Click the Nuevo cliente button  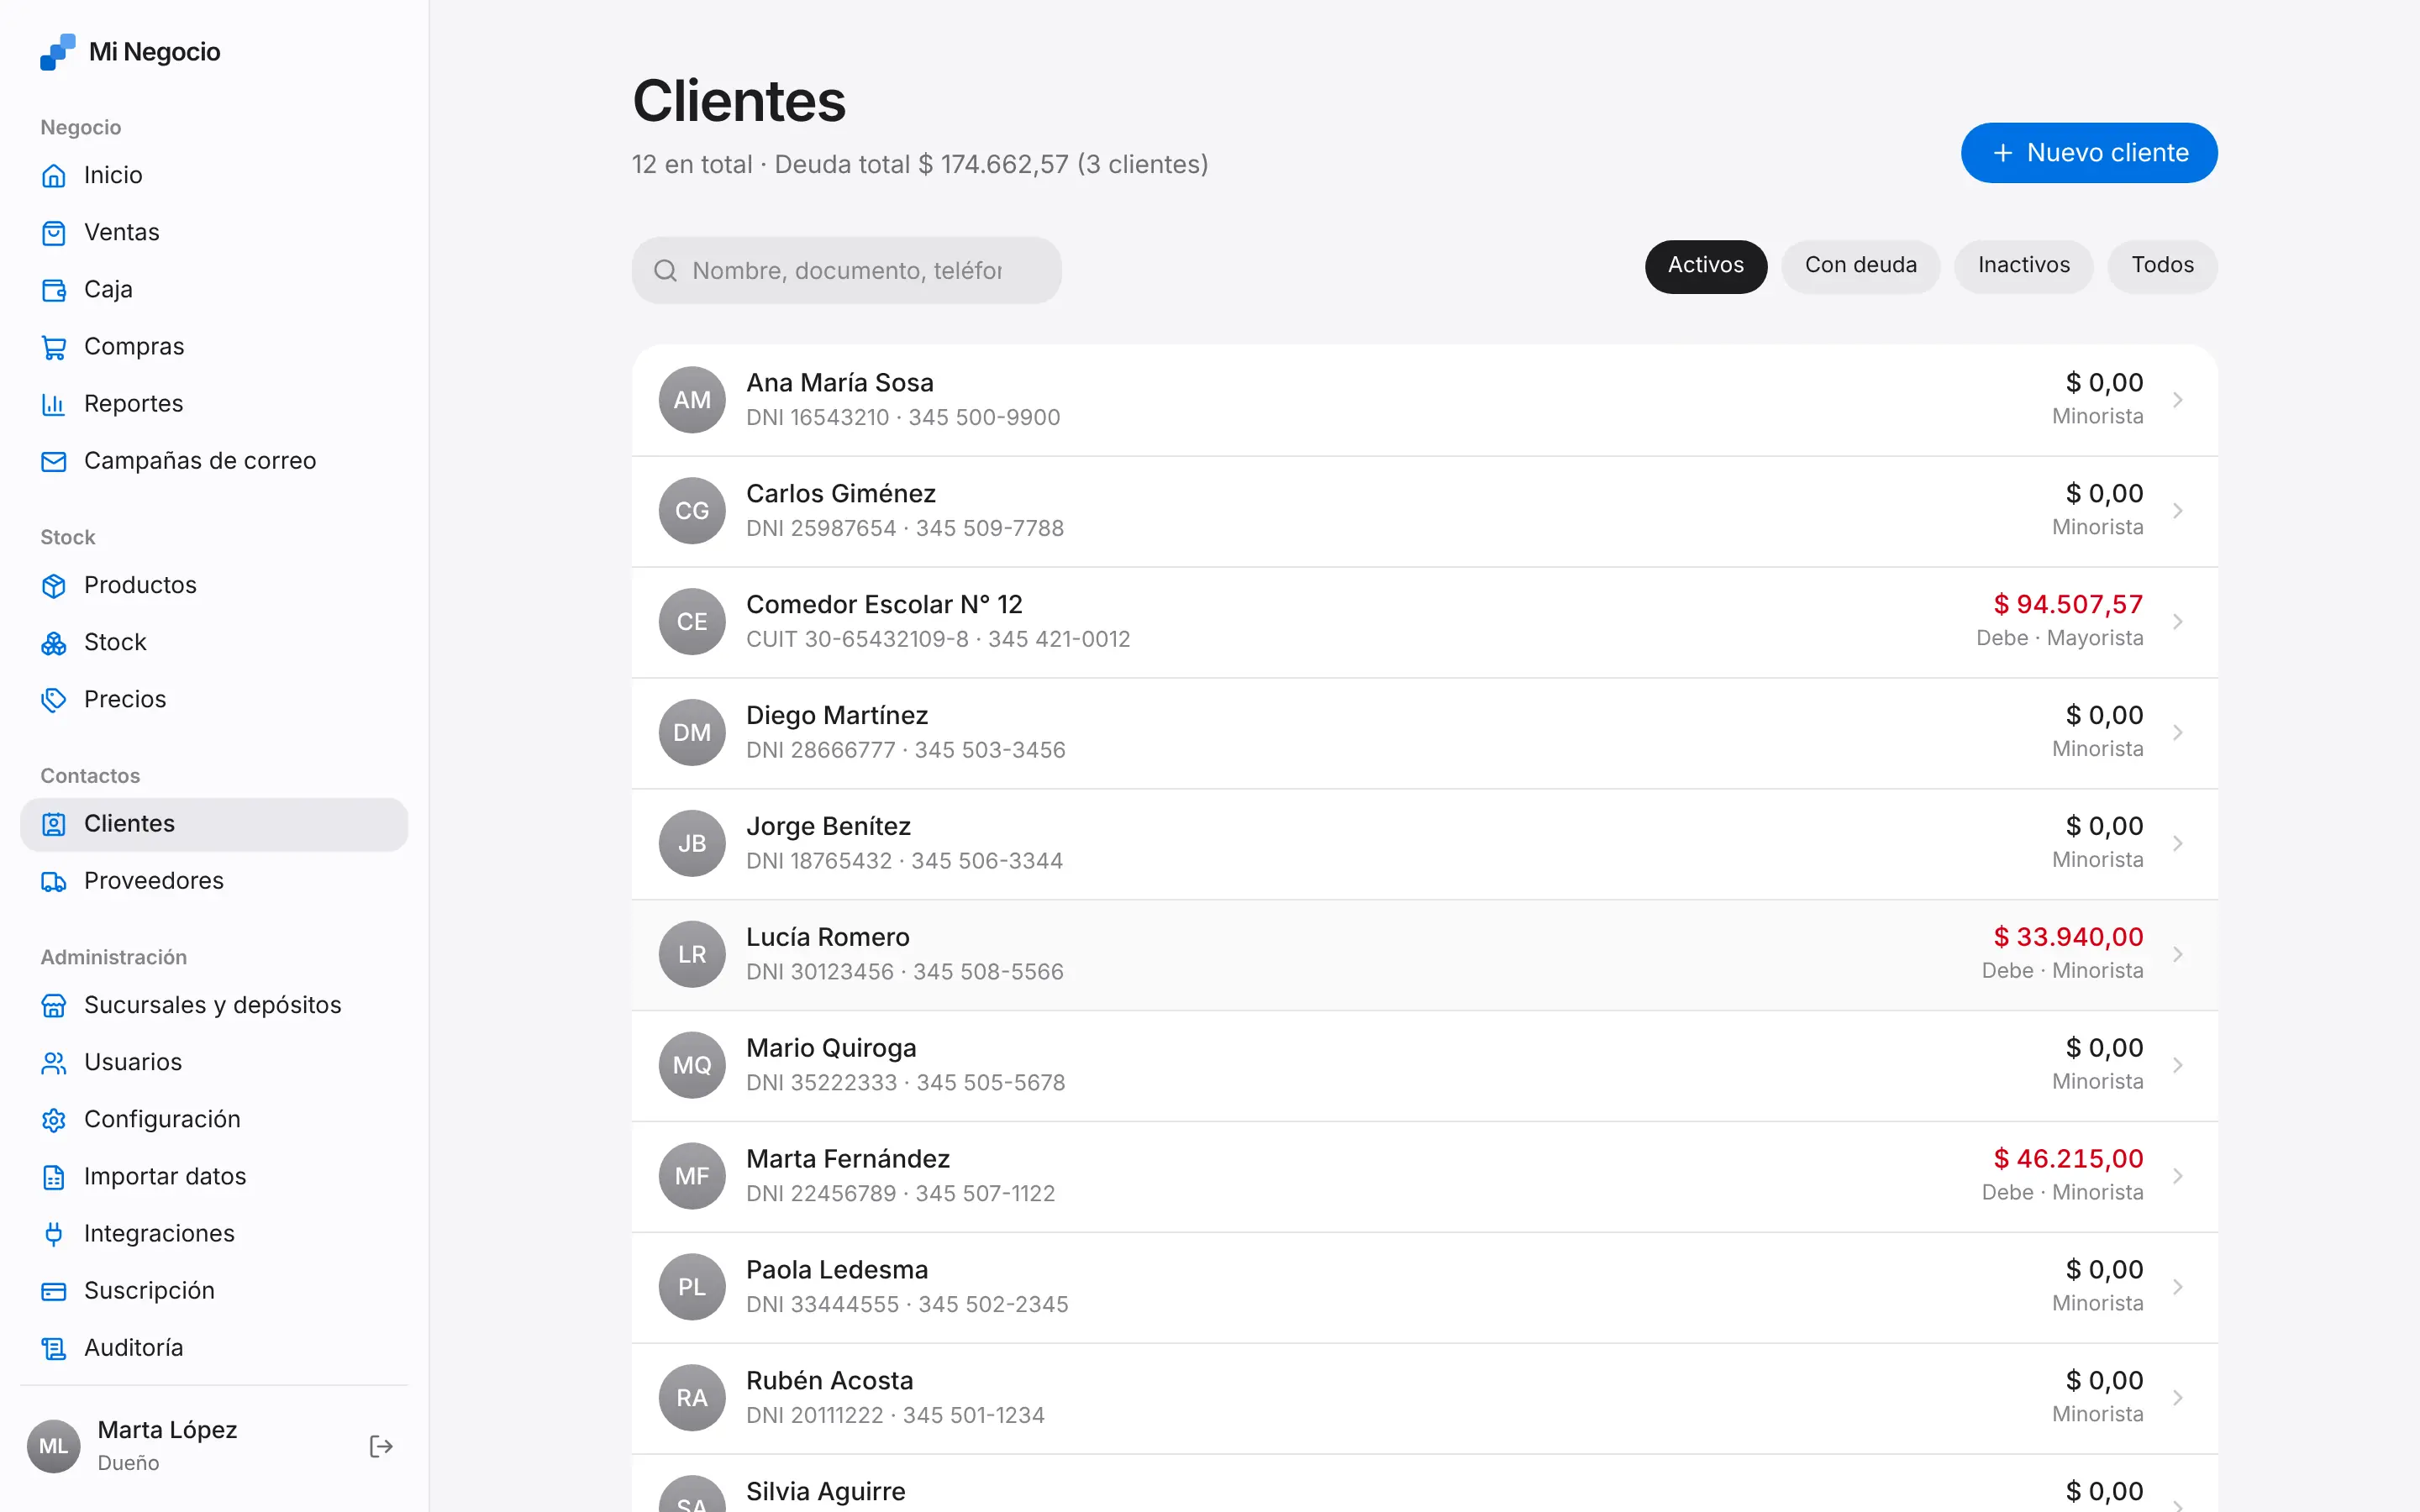click(2089, 153)
